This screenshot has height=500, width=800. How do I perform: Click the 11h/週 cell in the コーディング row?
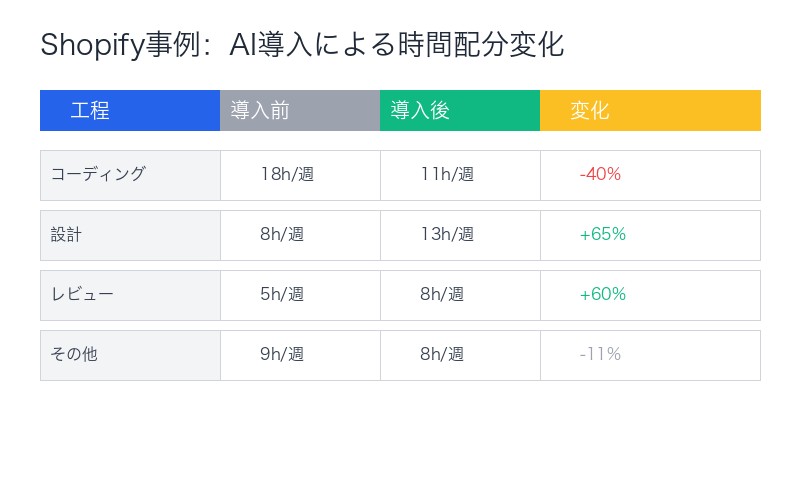[460, 175]
